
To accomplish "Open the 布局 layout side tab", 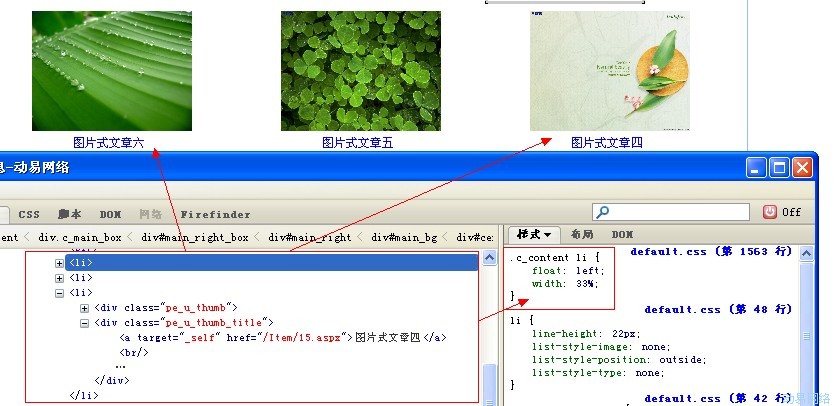I will [582, 234].
